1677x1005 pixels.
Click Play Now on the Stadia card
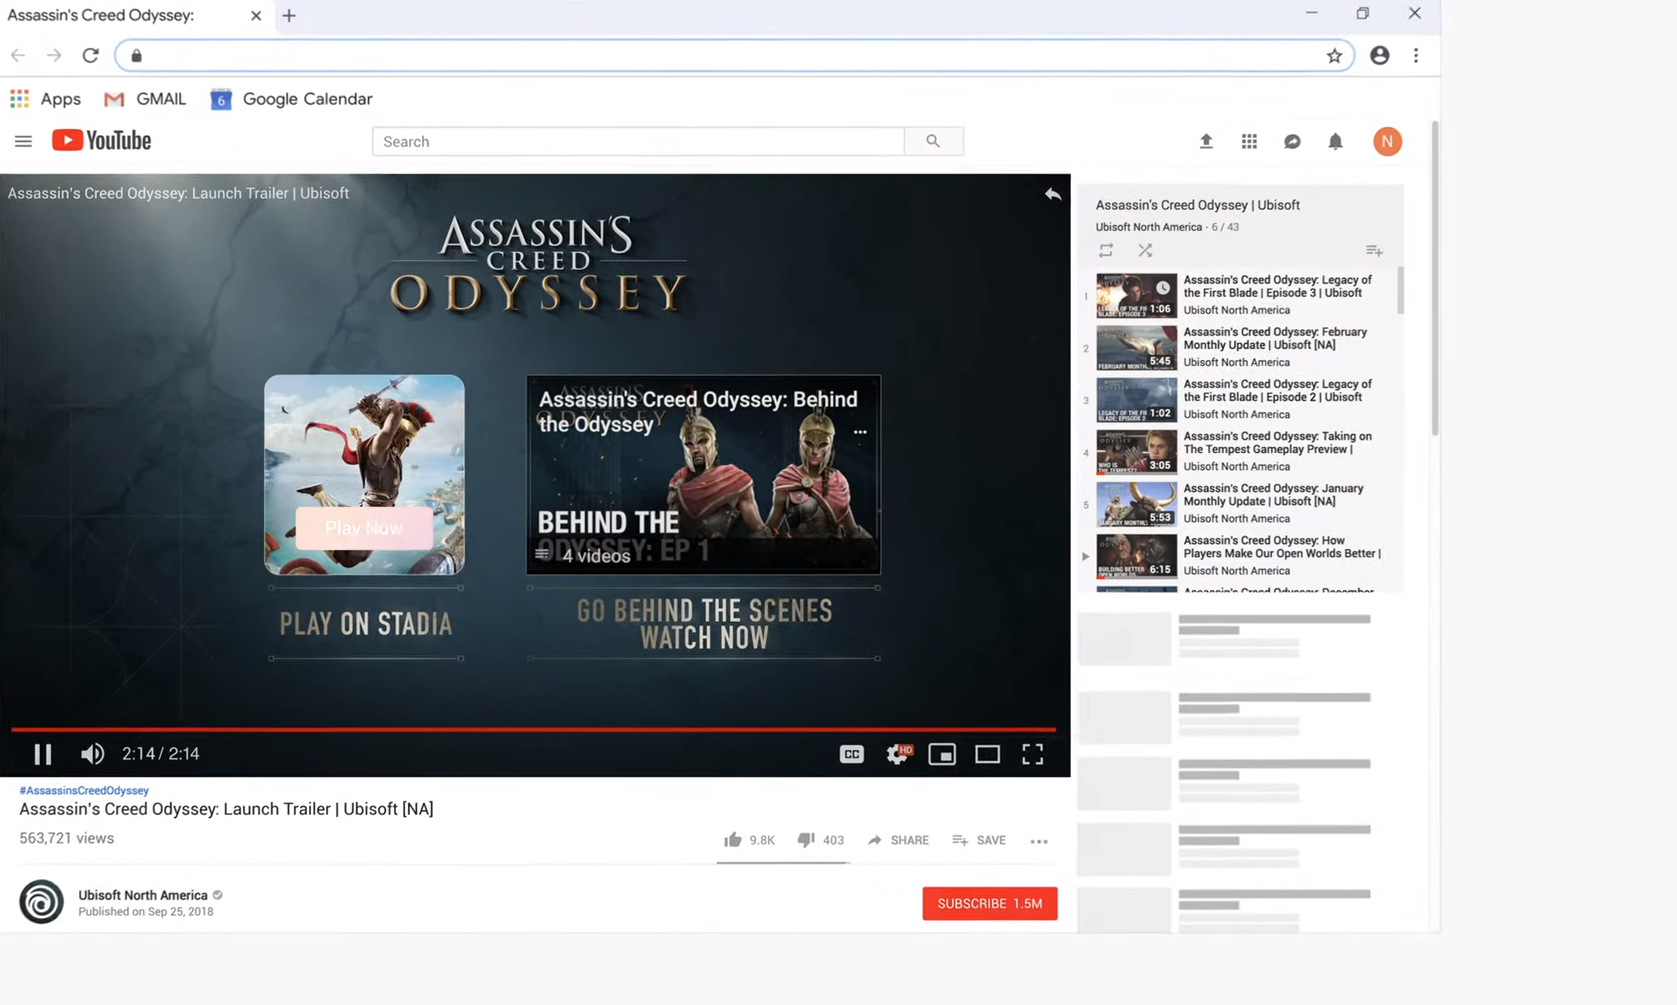coord(364,528)
